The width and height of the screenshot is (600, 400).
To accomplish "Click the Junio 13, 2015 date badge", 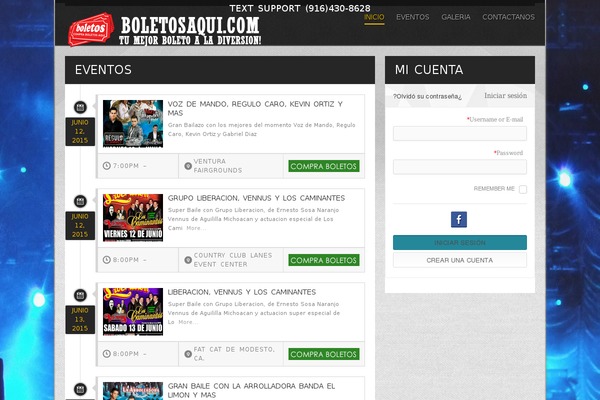I will 80,320.
